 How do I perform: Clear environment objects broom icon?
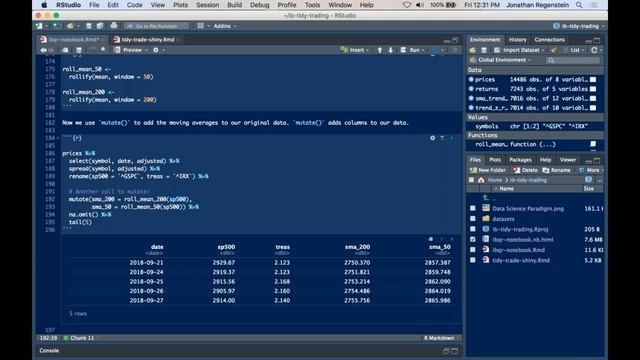pos(553,50)
